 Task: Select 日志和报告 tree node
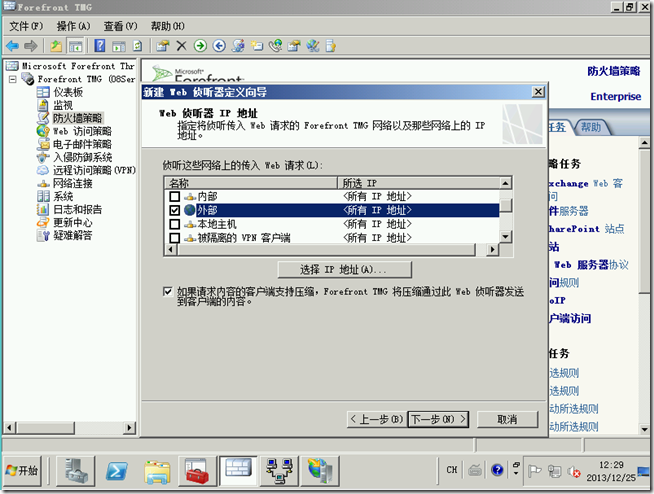tap(70, 209)
